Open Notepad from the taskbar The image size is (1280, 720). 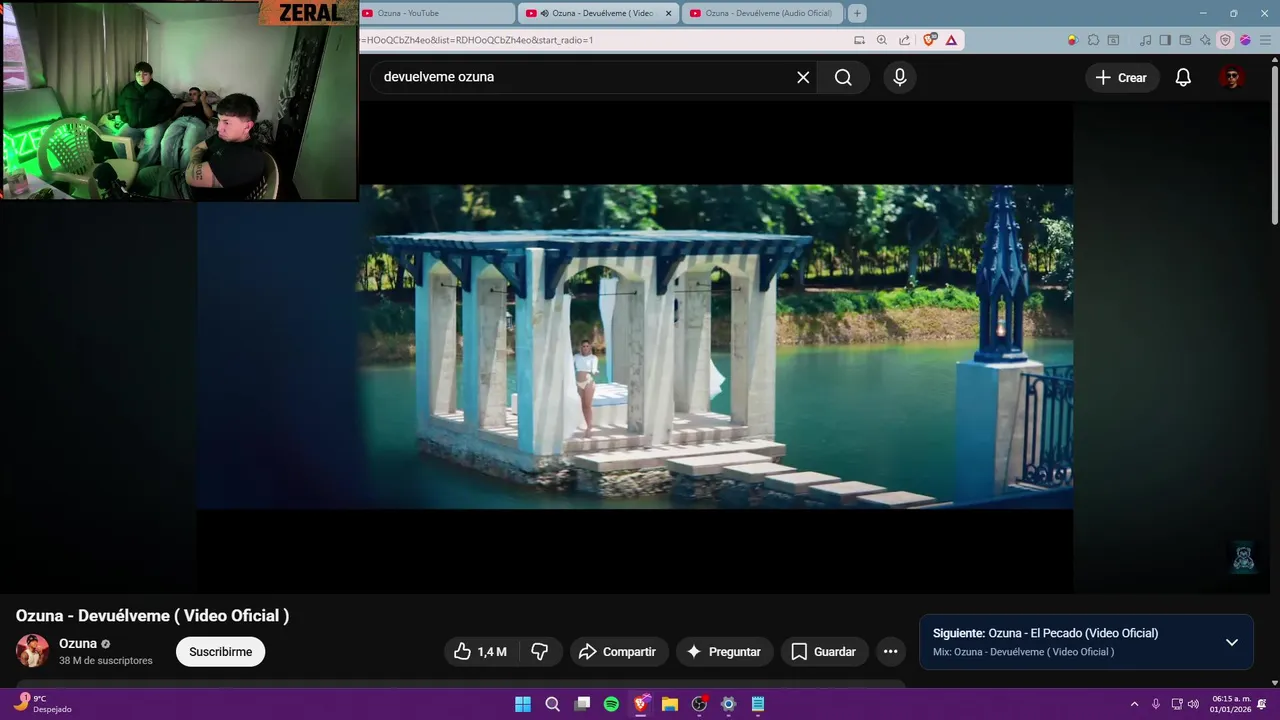(x=758, y=704)
